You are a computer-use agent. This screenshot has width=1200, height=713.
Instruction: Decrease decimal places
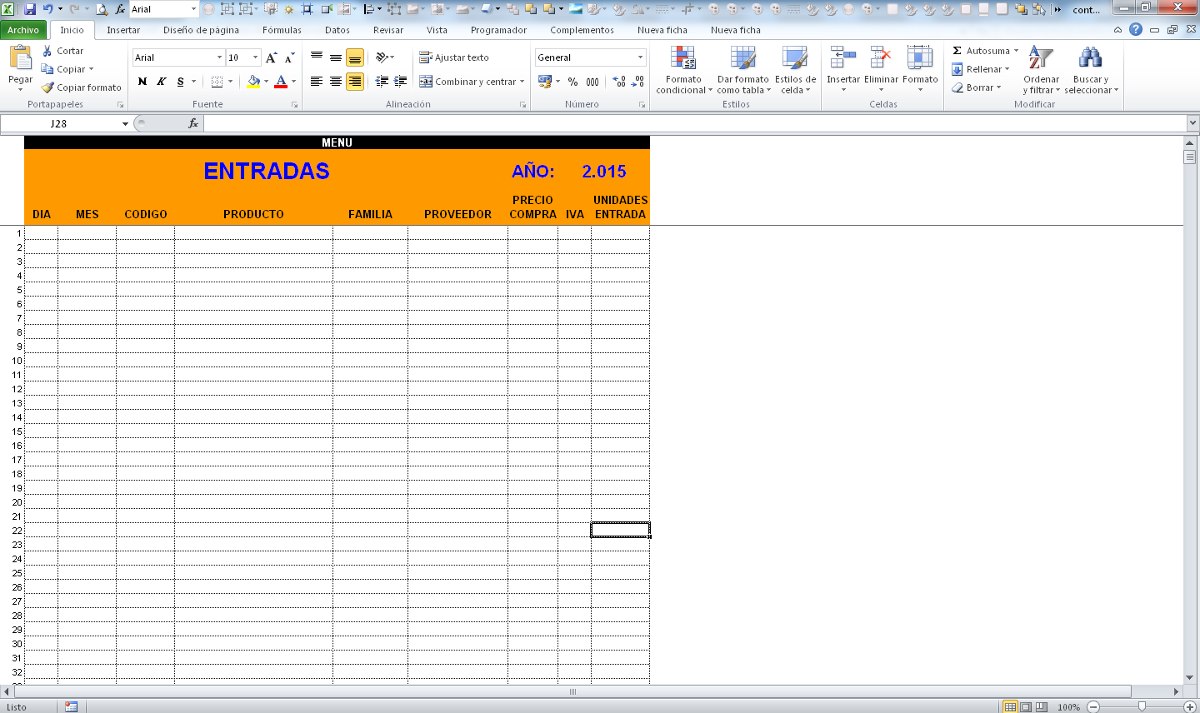(637, 82)
